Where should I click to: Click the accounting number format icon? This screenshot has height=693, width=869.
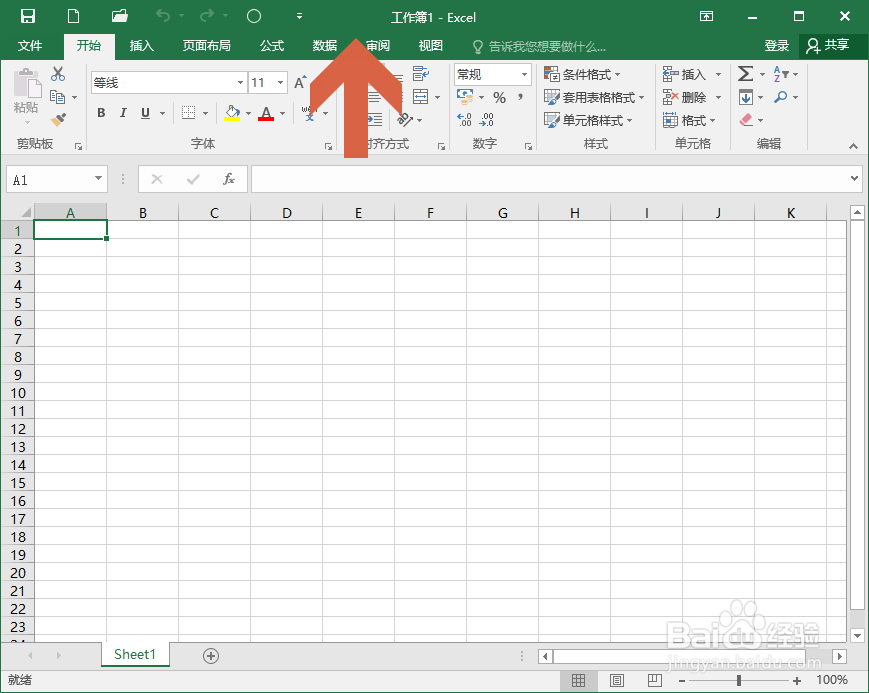465,98
